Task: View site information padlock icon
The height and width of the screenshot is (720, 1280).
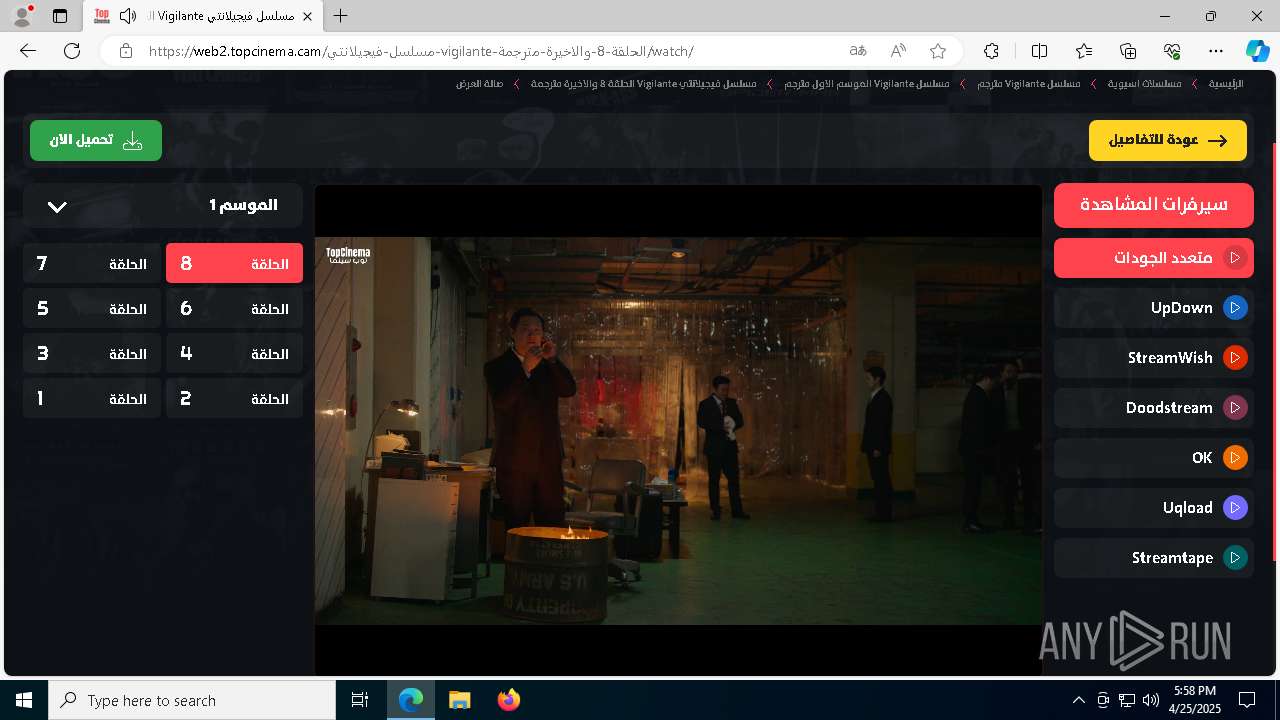Action: pos(125,51)
